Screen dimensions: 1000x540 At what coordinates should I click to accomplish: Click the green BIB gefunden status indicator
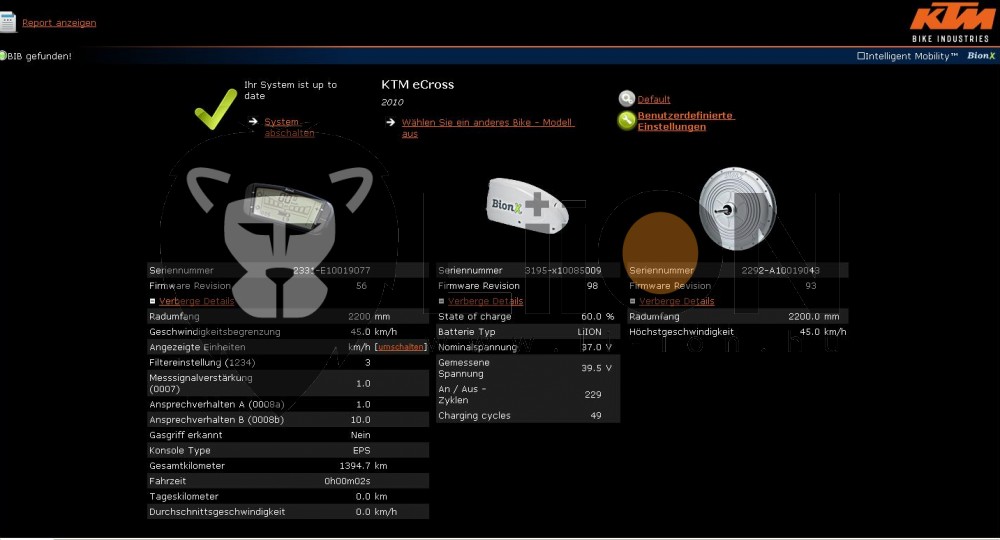pos(3,56)
